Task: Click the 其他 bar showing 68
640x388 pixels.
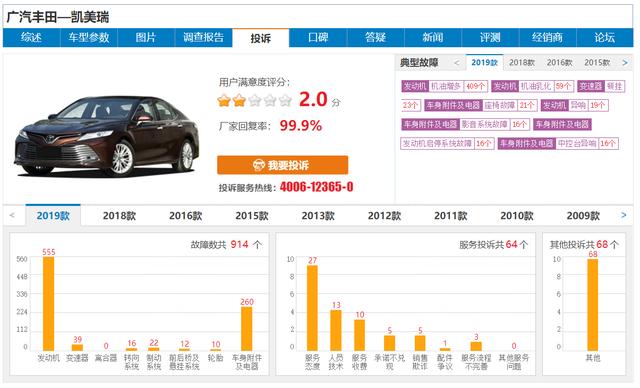Action: click(x=593, y=305)
